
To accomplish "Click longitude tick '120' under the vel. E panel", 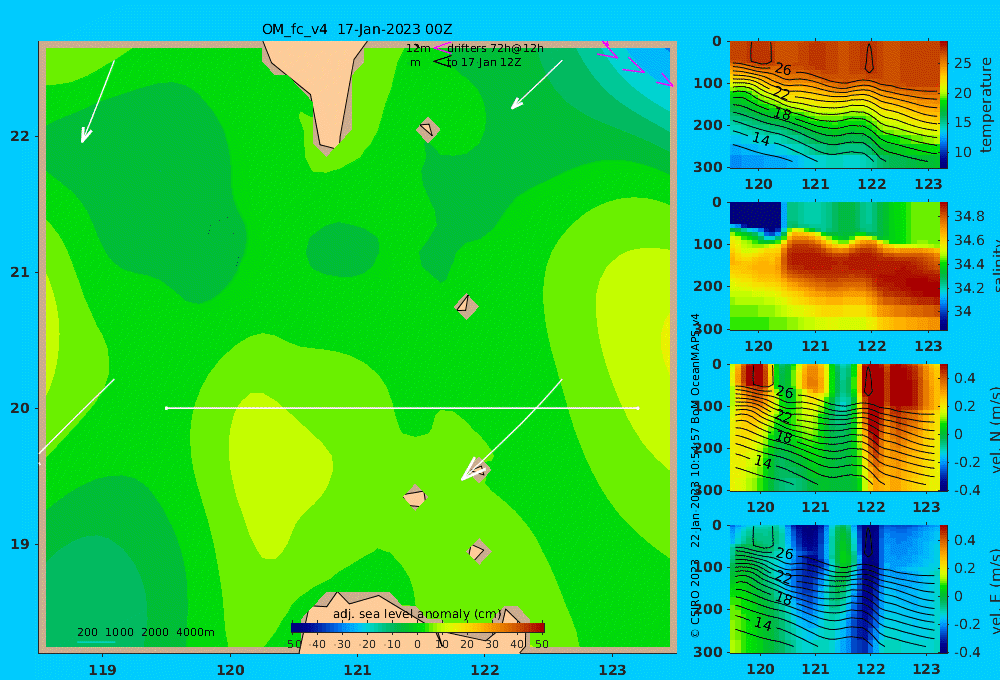I will (760, 669).
